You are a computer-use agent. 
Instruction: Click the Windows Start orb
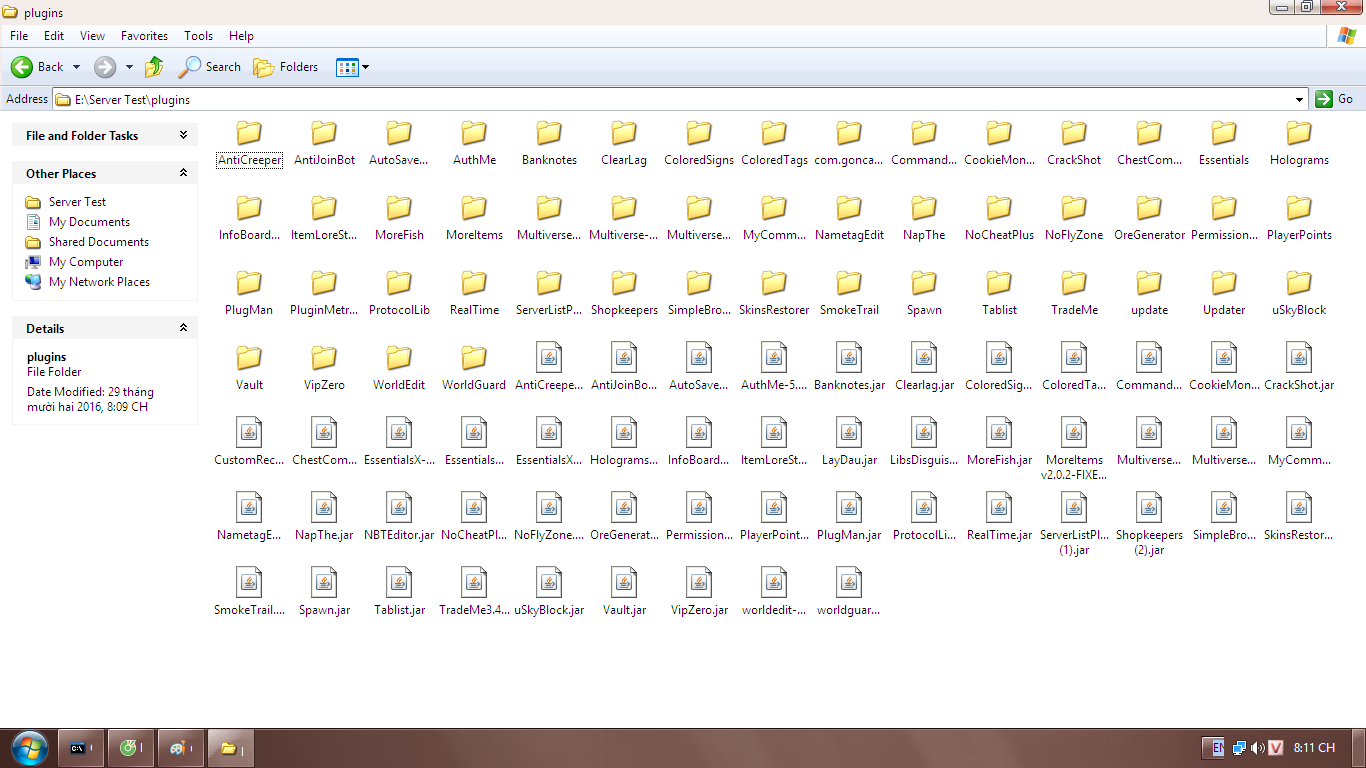(x=28, y=747)
